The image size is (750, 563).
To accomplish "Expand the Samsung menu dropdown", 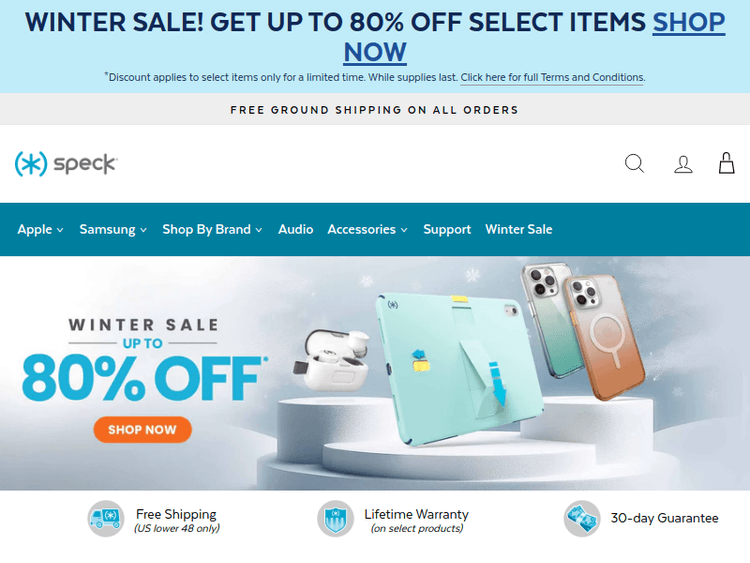I will [113, 230].
